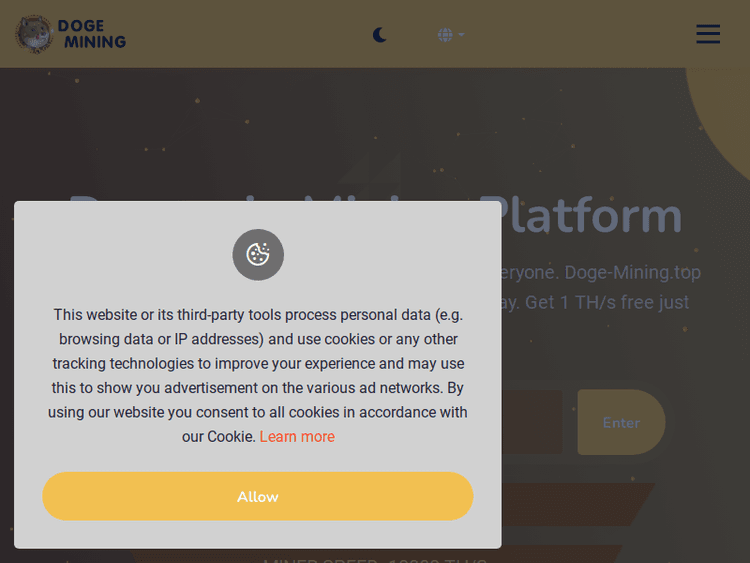Toggle dark mode with moon icon
Image resolution: width=750 pixels, height=563 pixels.
pyautogui.click(x=380, y=35)
